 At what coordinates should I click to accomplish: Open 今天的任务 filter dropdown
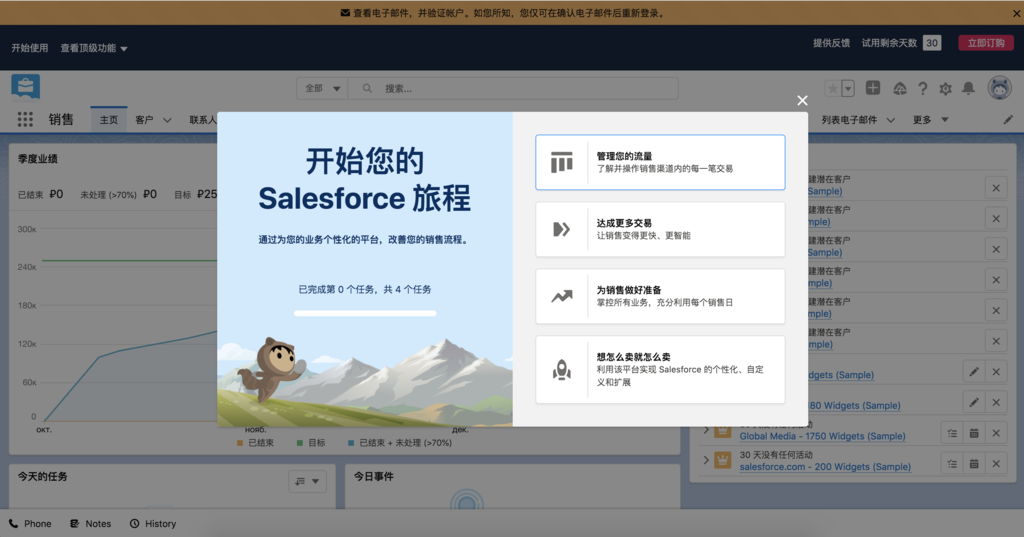click(307, 481)
